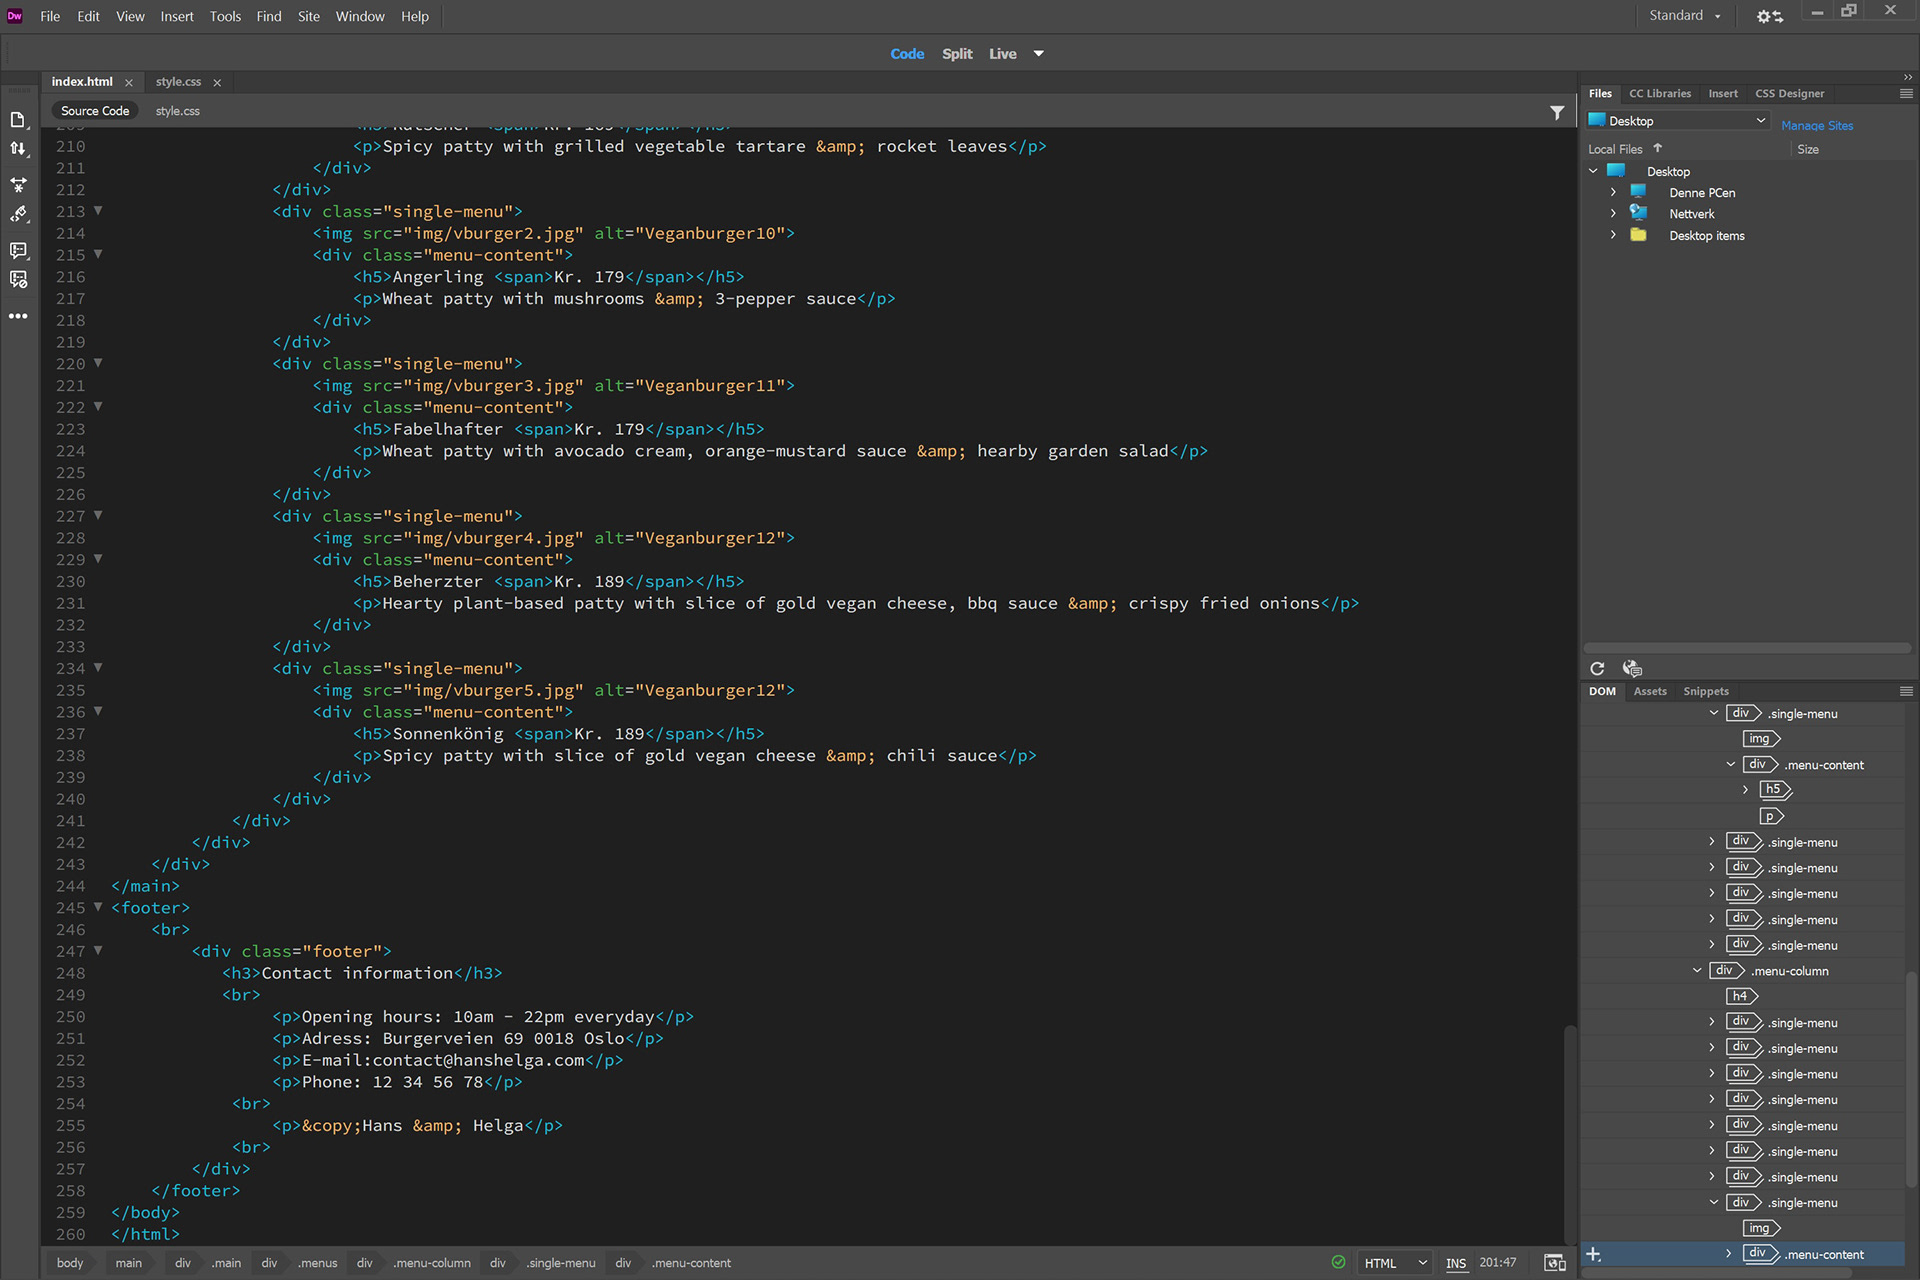This screenshot has width=1920, height=1280.
Task: Collapse panels with the double-arrow icon
Action: point(1908,77)
